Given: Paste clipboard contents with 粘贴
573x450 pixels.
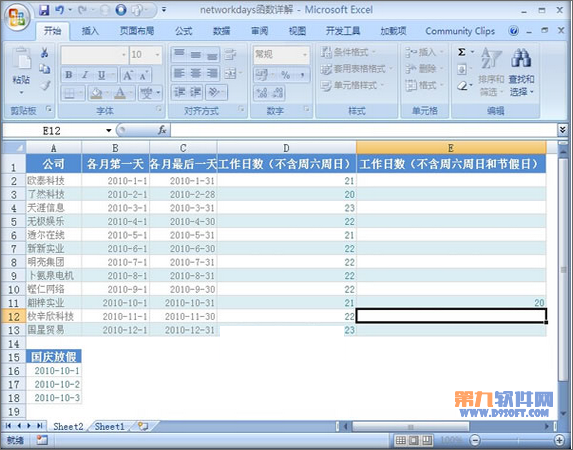Looking at the screenshot, I should click(x=21, y=71).
